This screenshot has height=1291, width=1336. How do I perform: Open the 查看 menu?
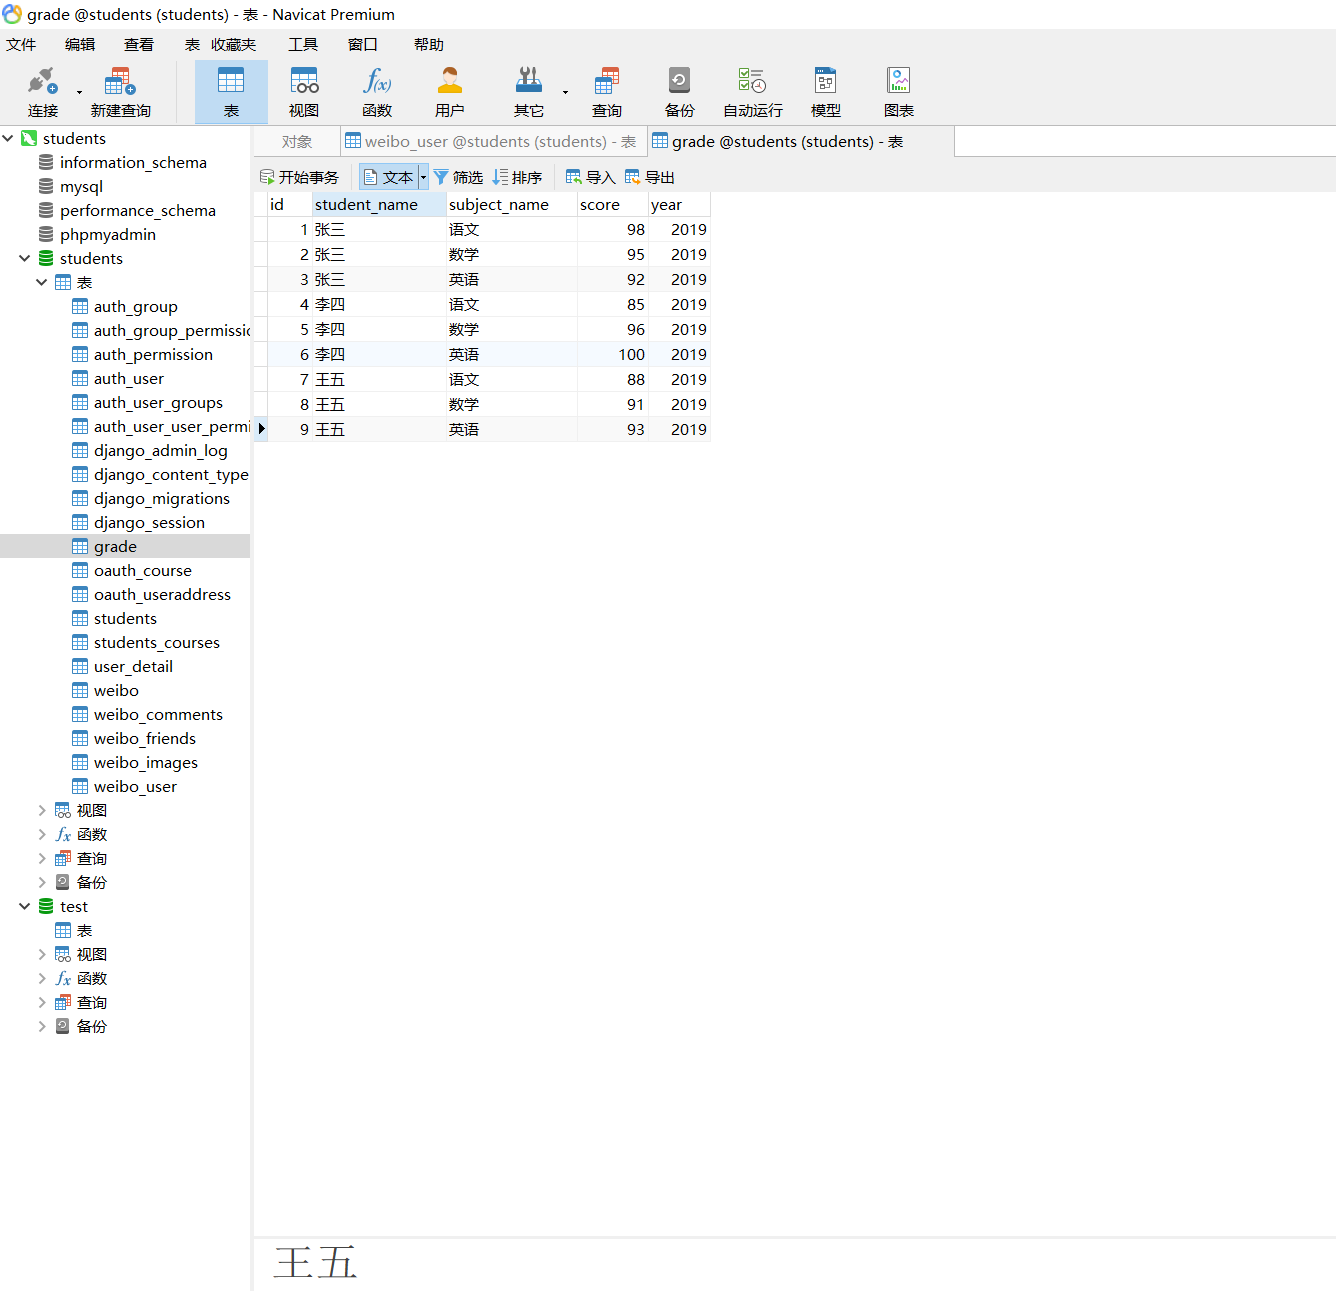[139, 44]
